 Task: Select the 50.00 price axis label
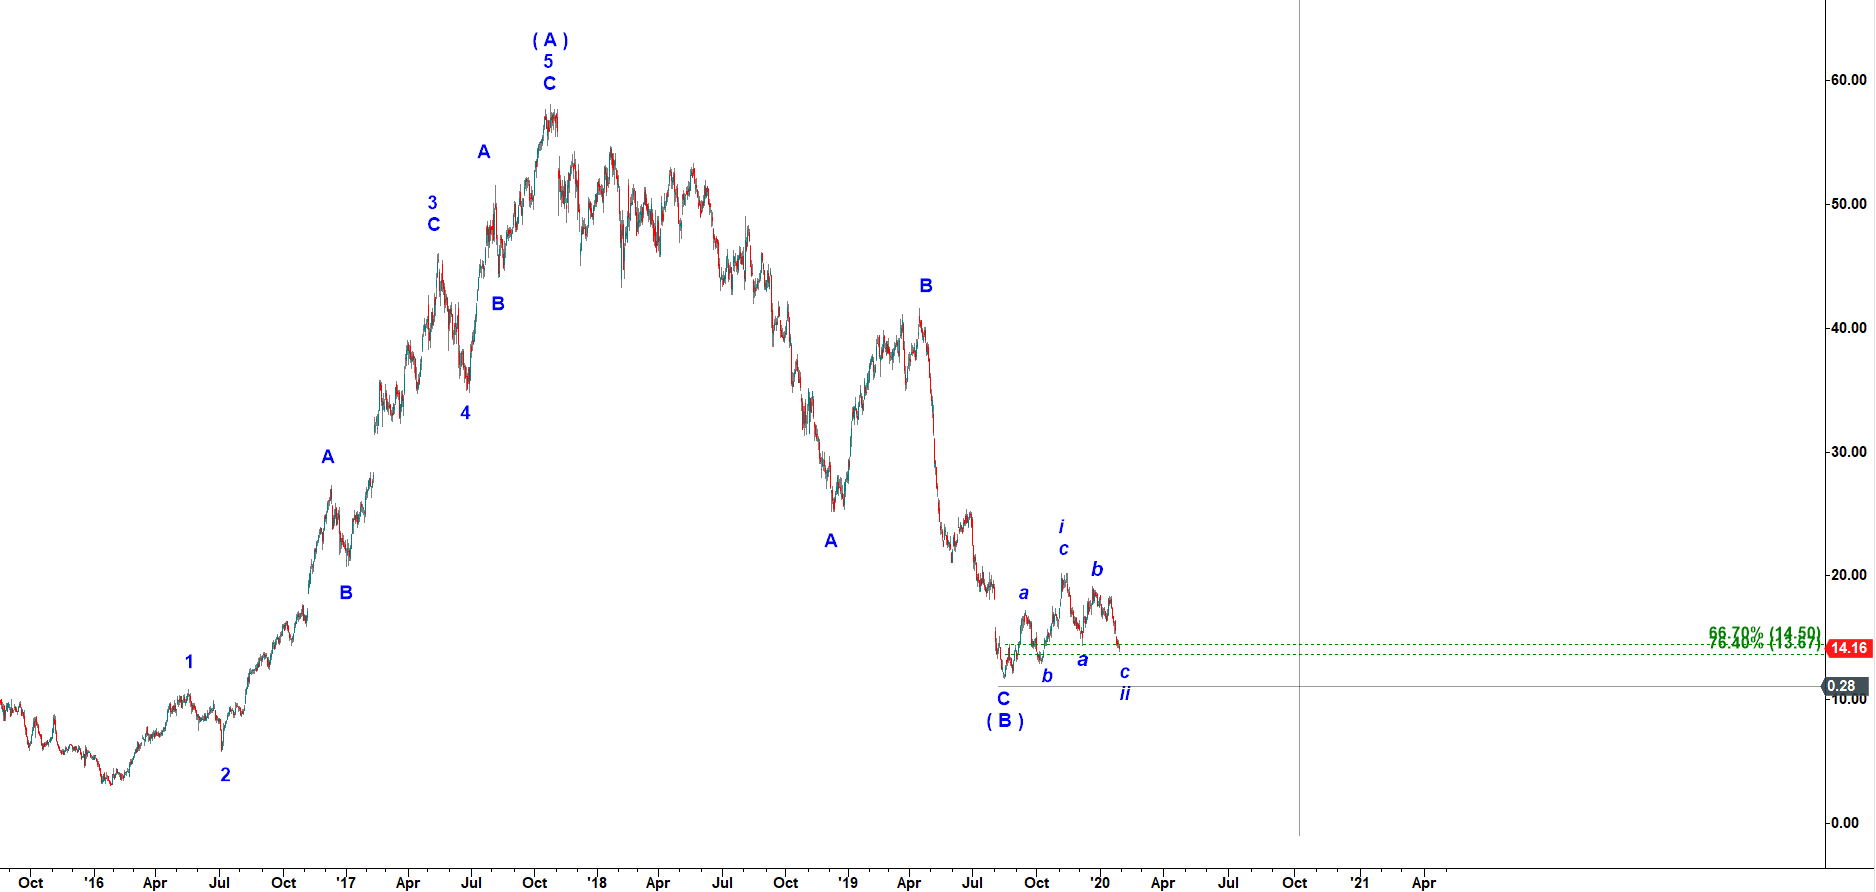click(1848, 204)
